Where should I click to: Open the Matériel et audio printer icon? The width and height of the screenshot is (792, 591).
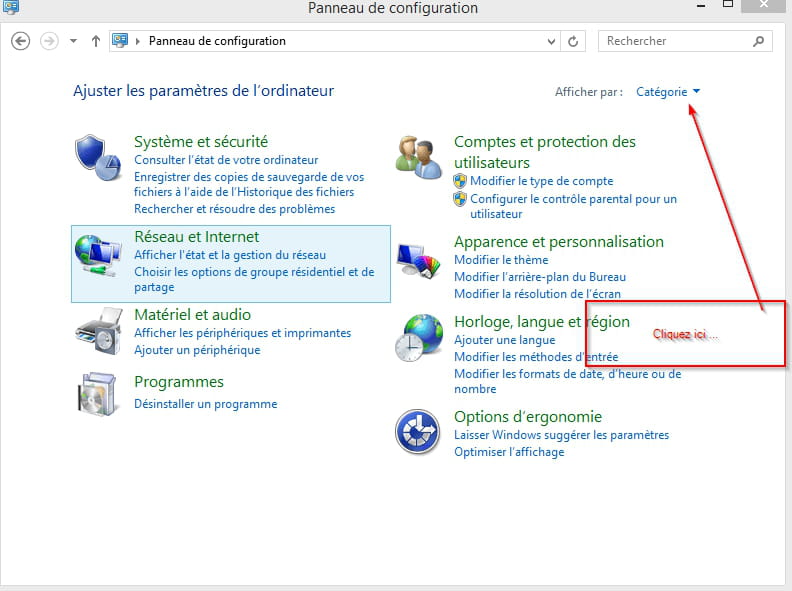pyautogui.click(x=100, y=331)
